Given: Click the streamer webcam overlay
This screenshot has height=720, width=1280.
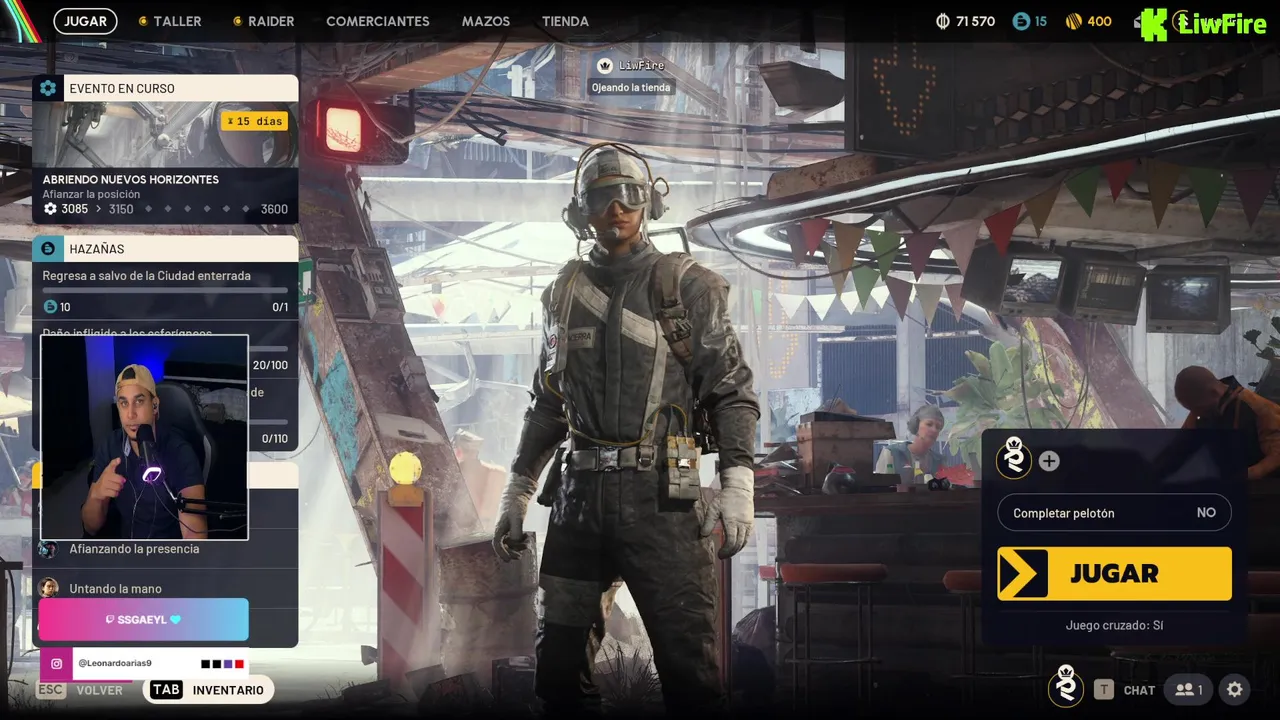Looking at the screenshot, I should [144, 438].
